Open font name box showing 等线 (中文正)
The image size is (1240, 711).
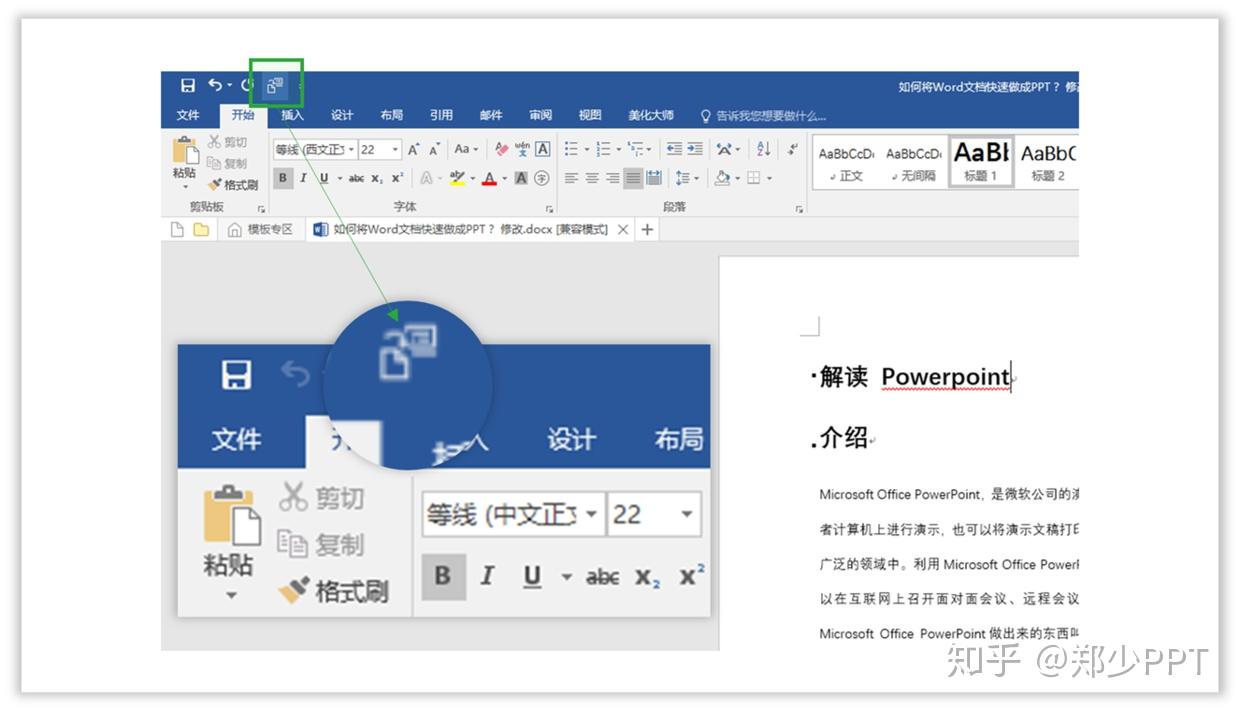click(513, 515)
